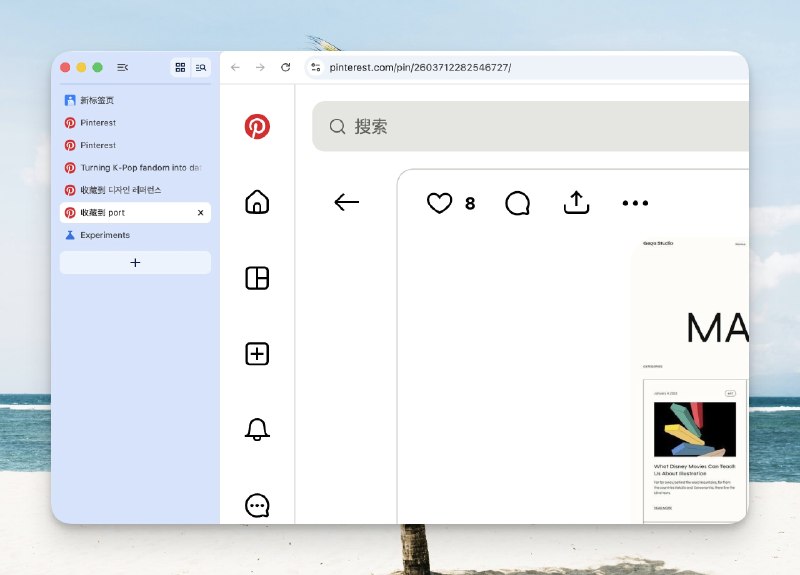Viewport: 800px width, 575px height.
Task: Go to Pinterest home feed
Action: coord(257,202)
